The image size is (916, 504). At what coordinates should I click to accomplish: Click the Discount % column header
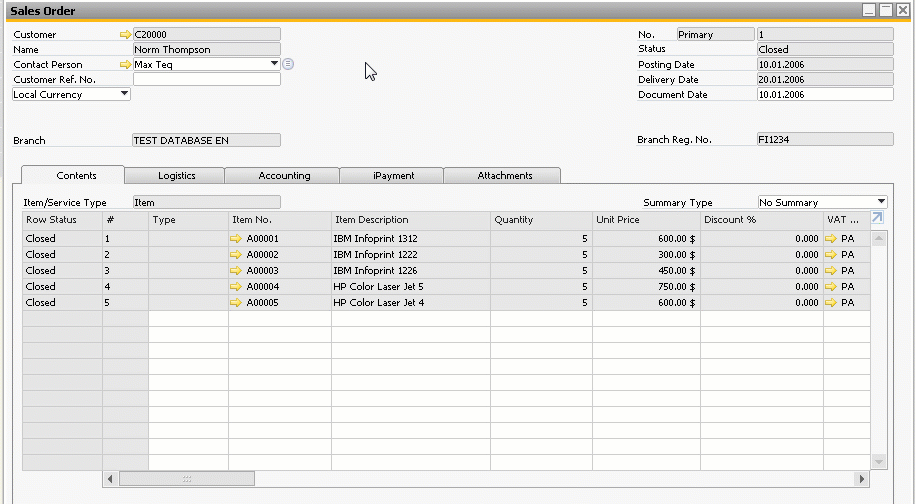[762, 220]
